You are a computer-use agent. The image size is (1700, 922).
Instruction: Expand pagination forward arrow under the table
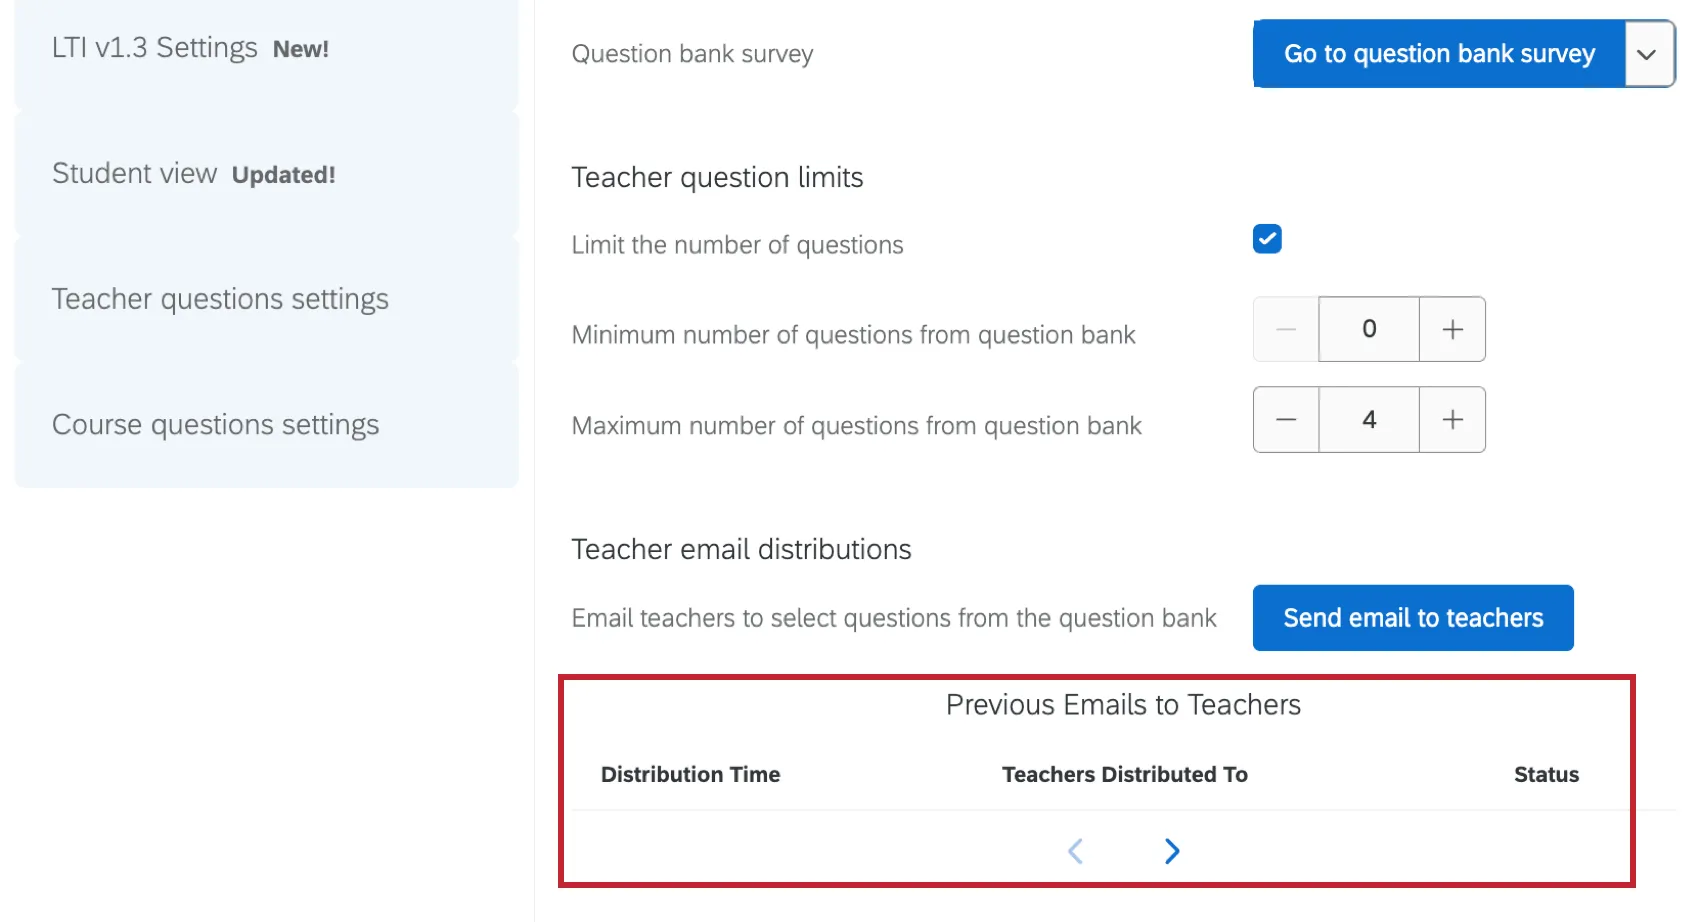pos(1171,851)
